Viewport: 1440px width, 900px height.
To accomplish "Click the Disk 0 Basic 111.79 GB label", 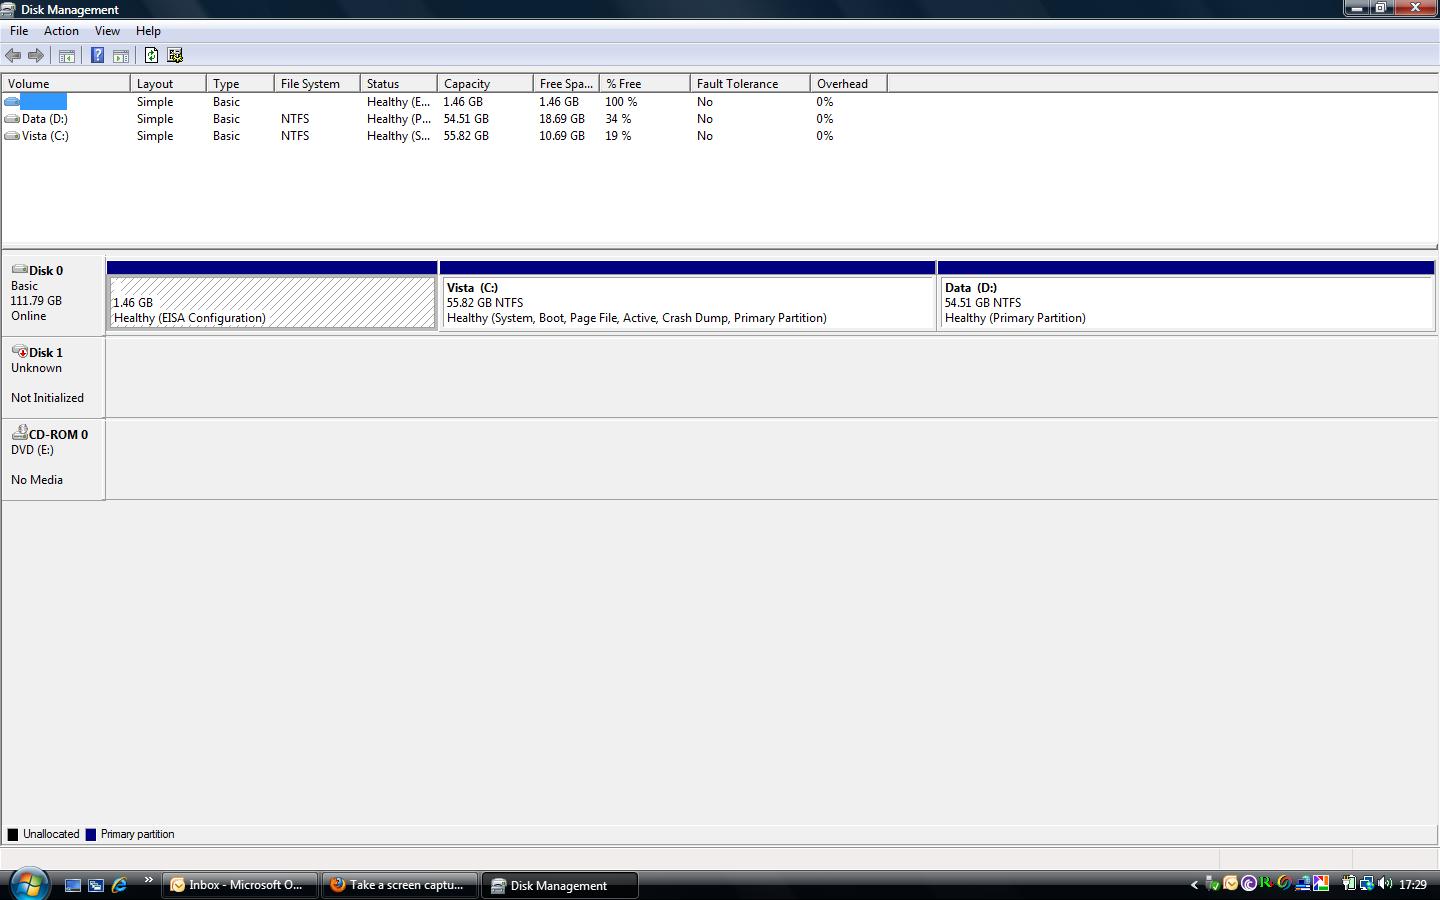I will click(53, 293).
